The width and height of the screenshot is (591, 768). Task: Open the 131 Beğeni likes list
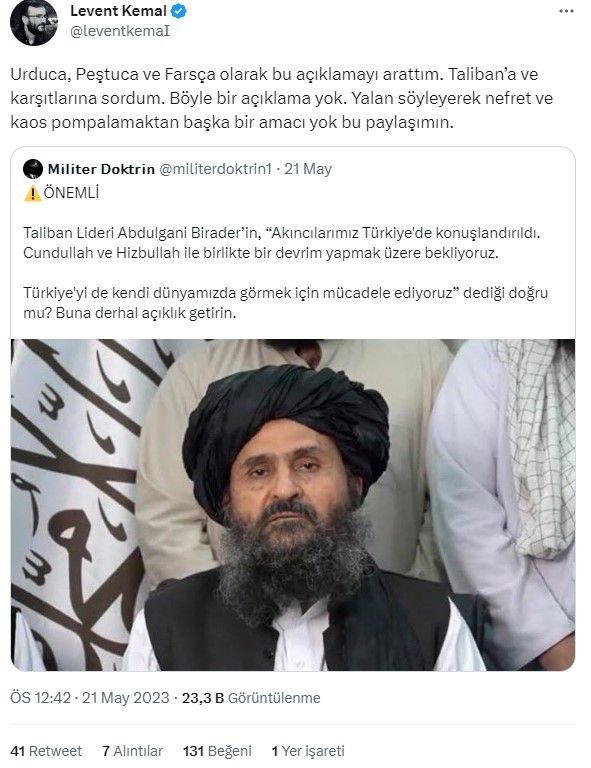[217, 751]
